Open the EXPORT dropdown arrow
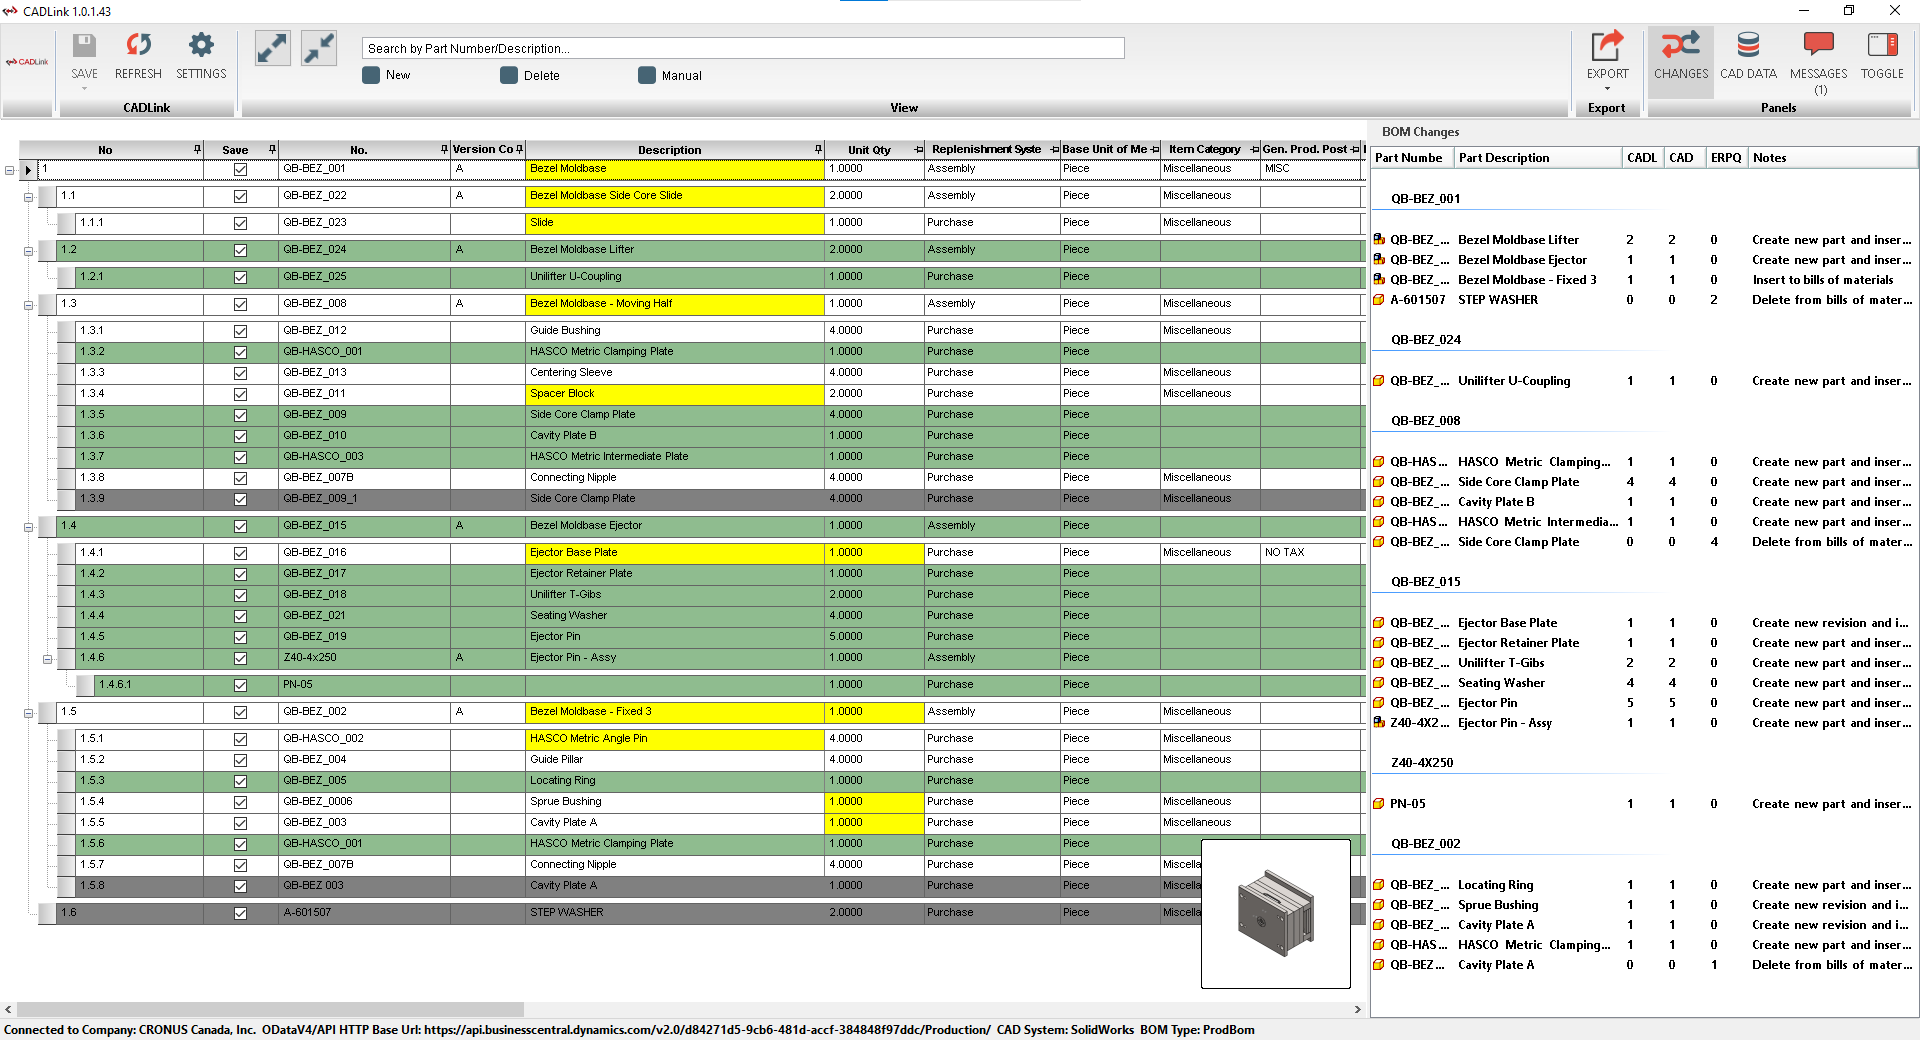The image size is (1920, 1040). (1607, 89)
